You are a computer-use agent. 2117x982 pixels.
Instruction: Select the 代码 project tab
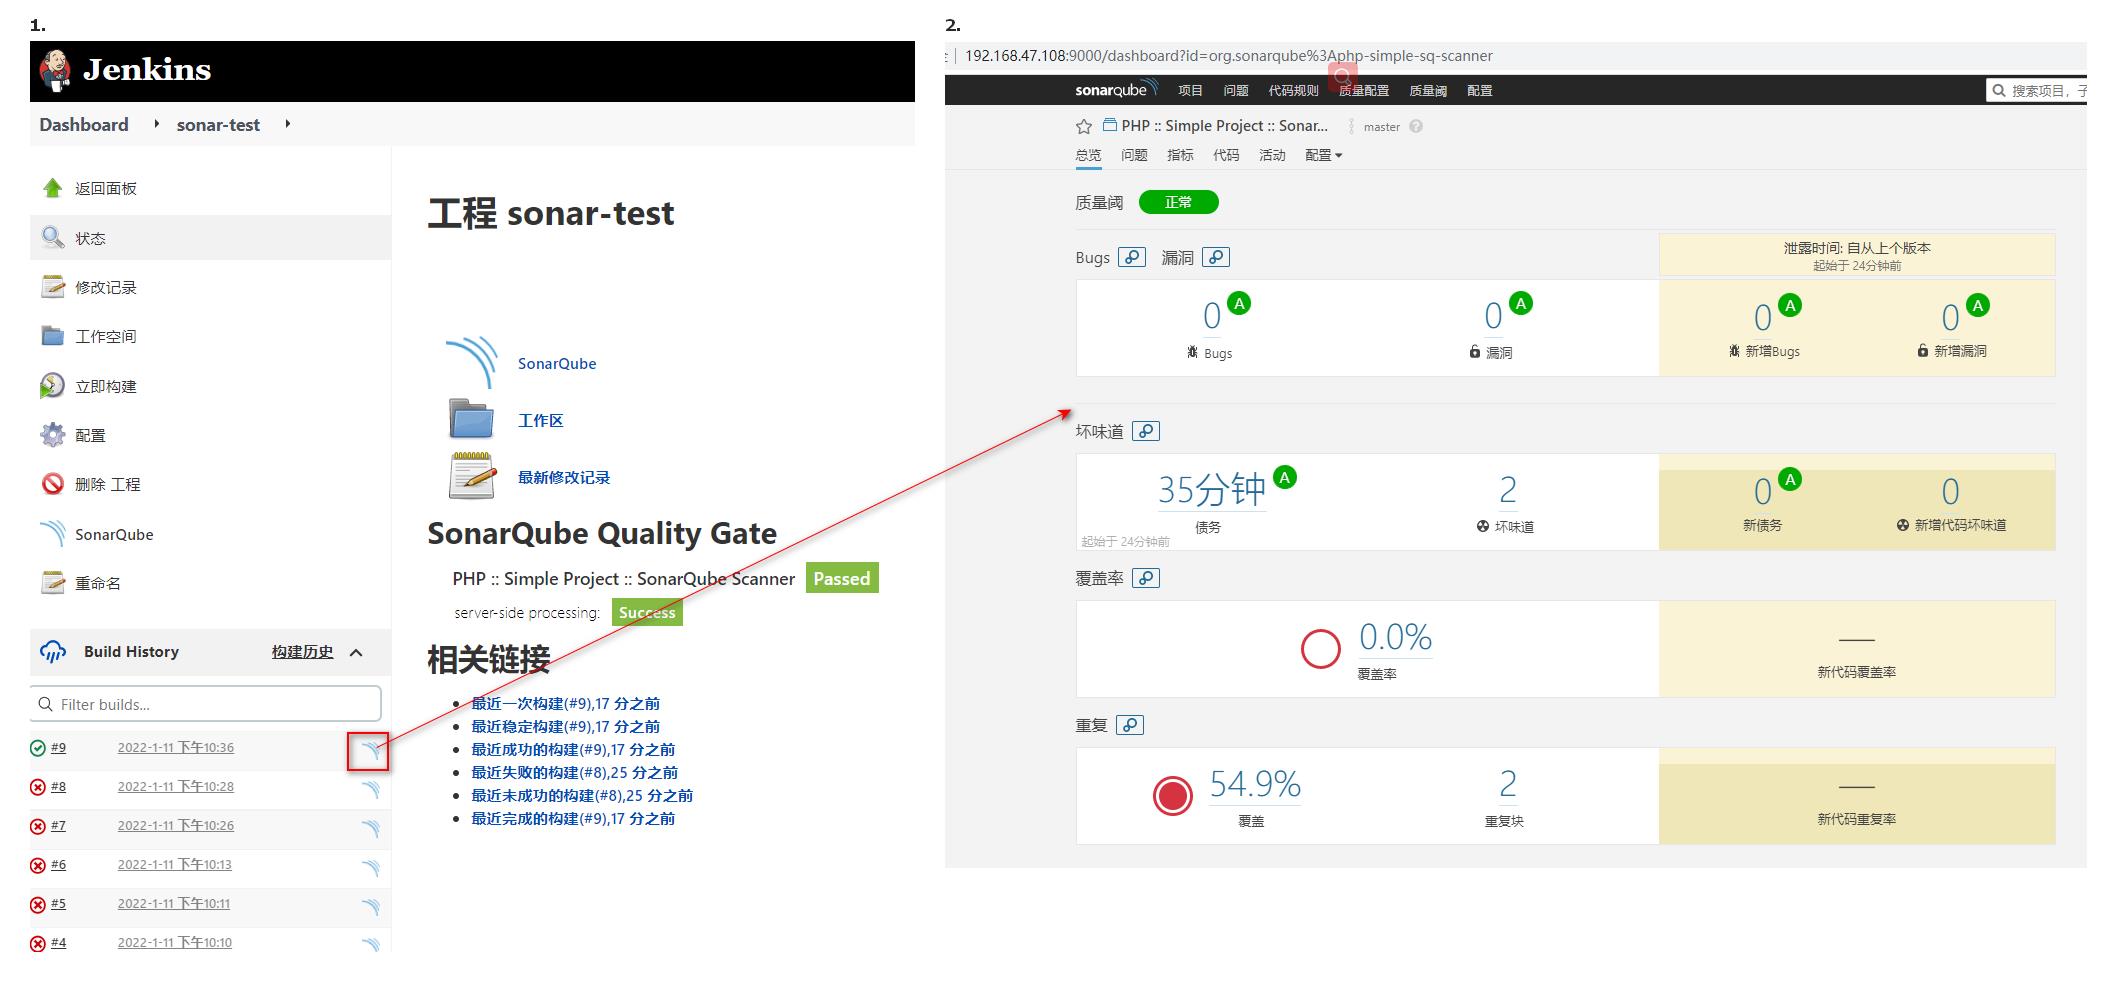point(1226,155)
